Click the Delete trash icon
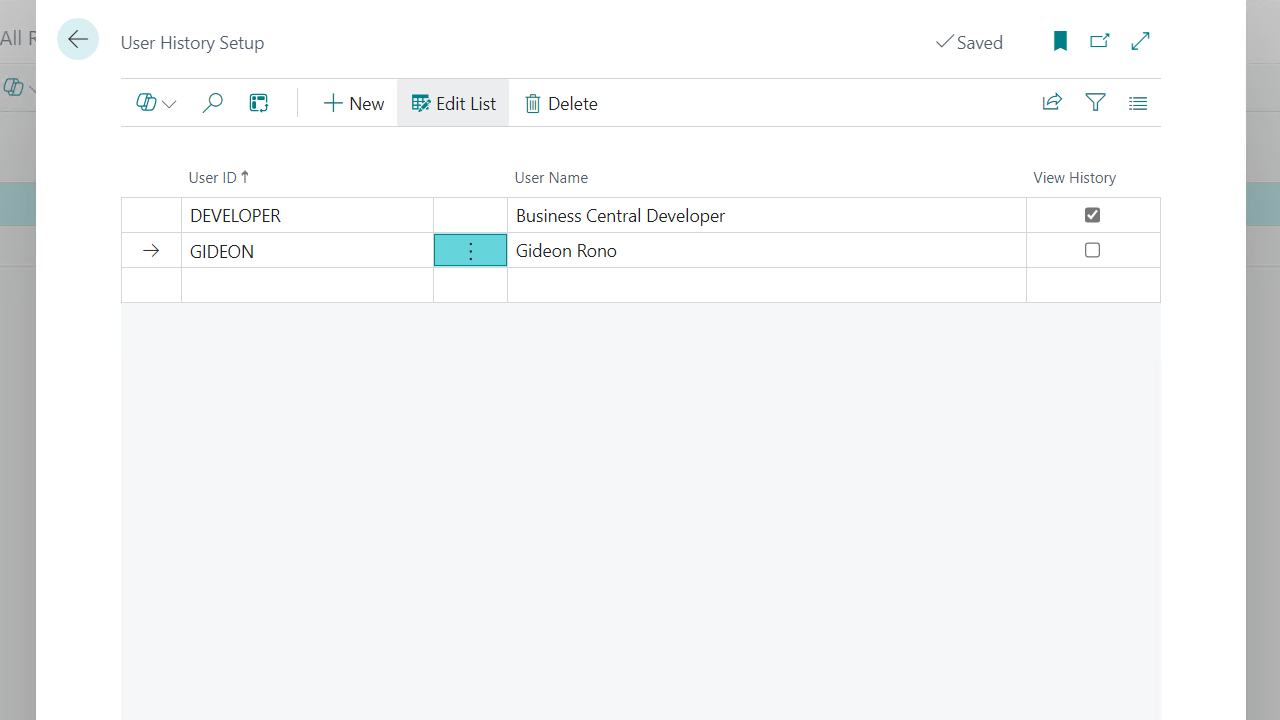 click(x=533, y=103)
